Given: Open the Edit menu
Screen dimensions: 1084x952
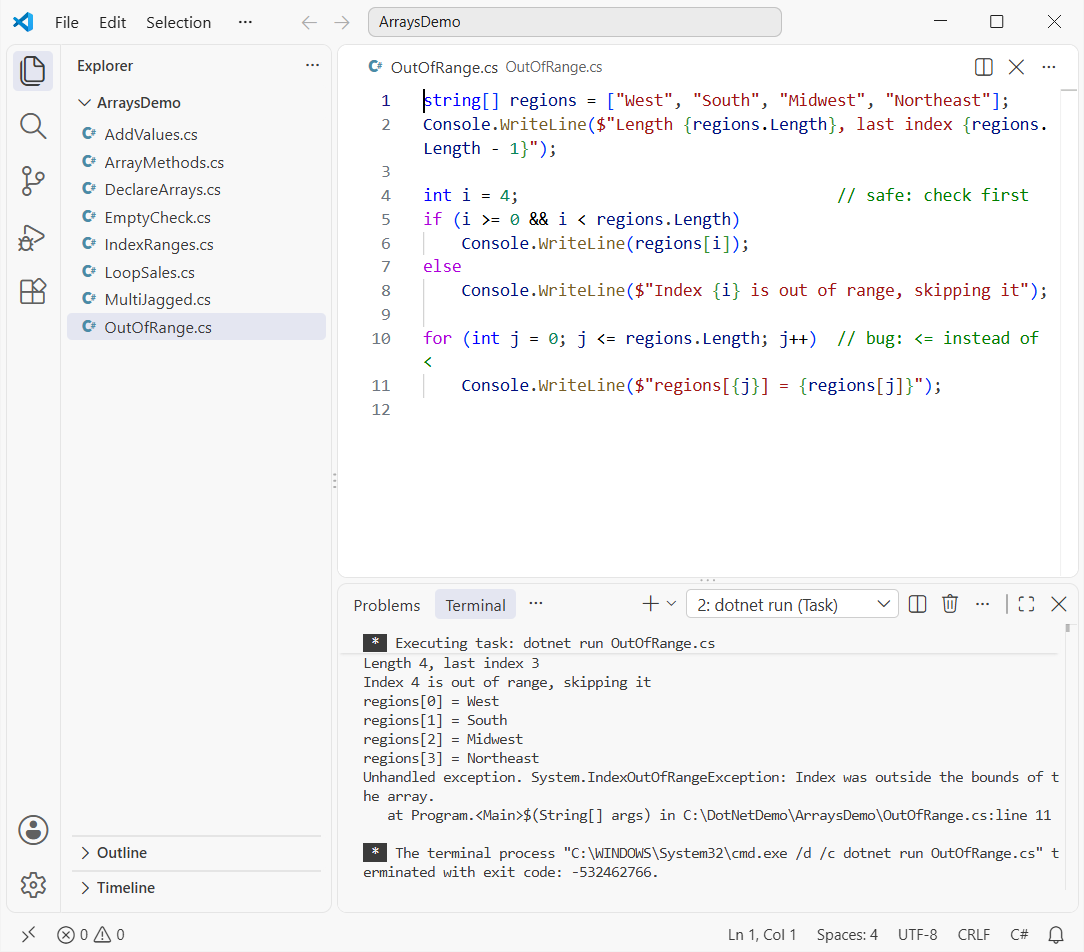Looking at the screenshot, I should point(112,22).
